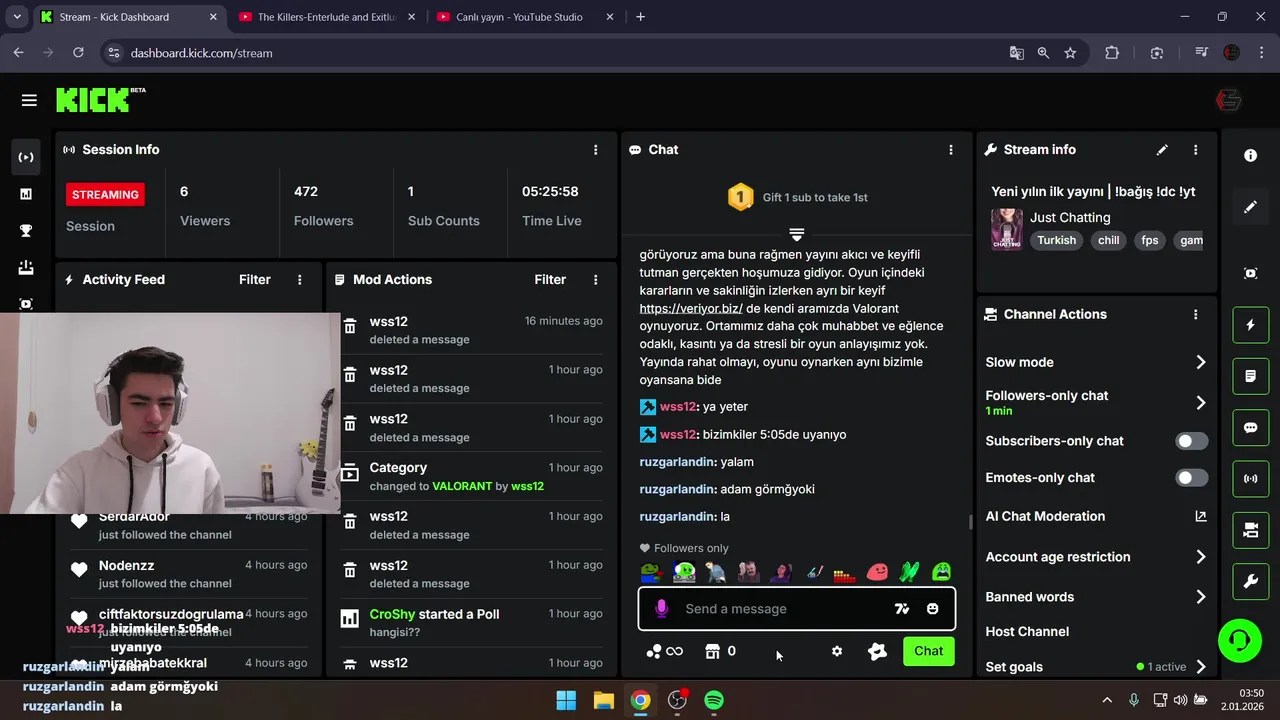The width and height of the screenshot is (1280, 720).
Task: Open Mod Actions Filter dropdown
Action: click(x=550, y=280)
